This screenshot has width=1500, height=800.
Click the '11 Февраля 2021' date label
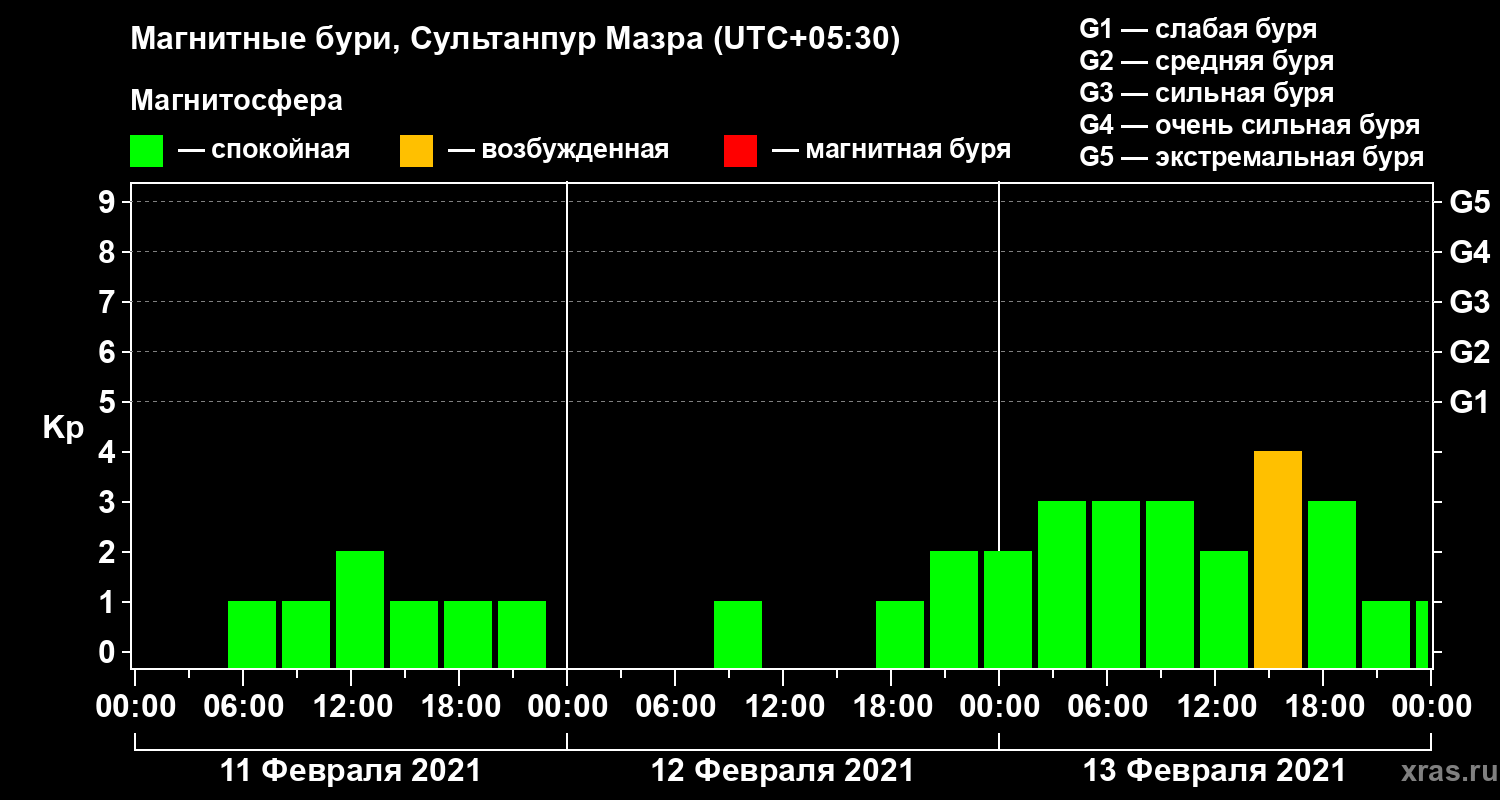(350, 771)
